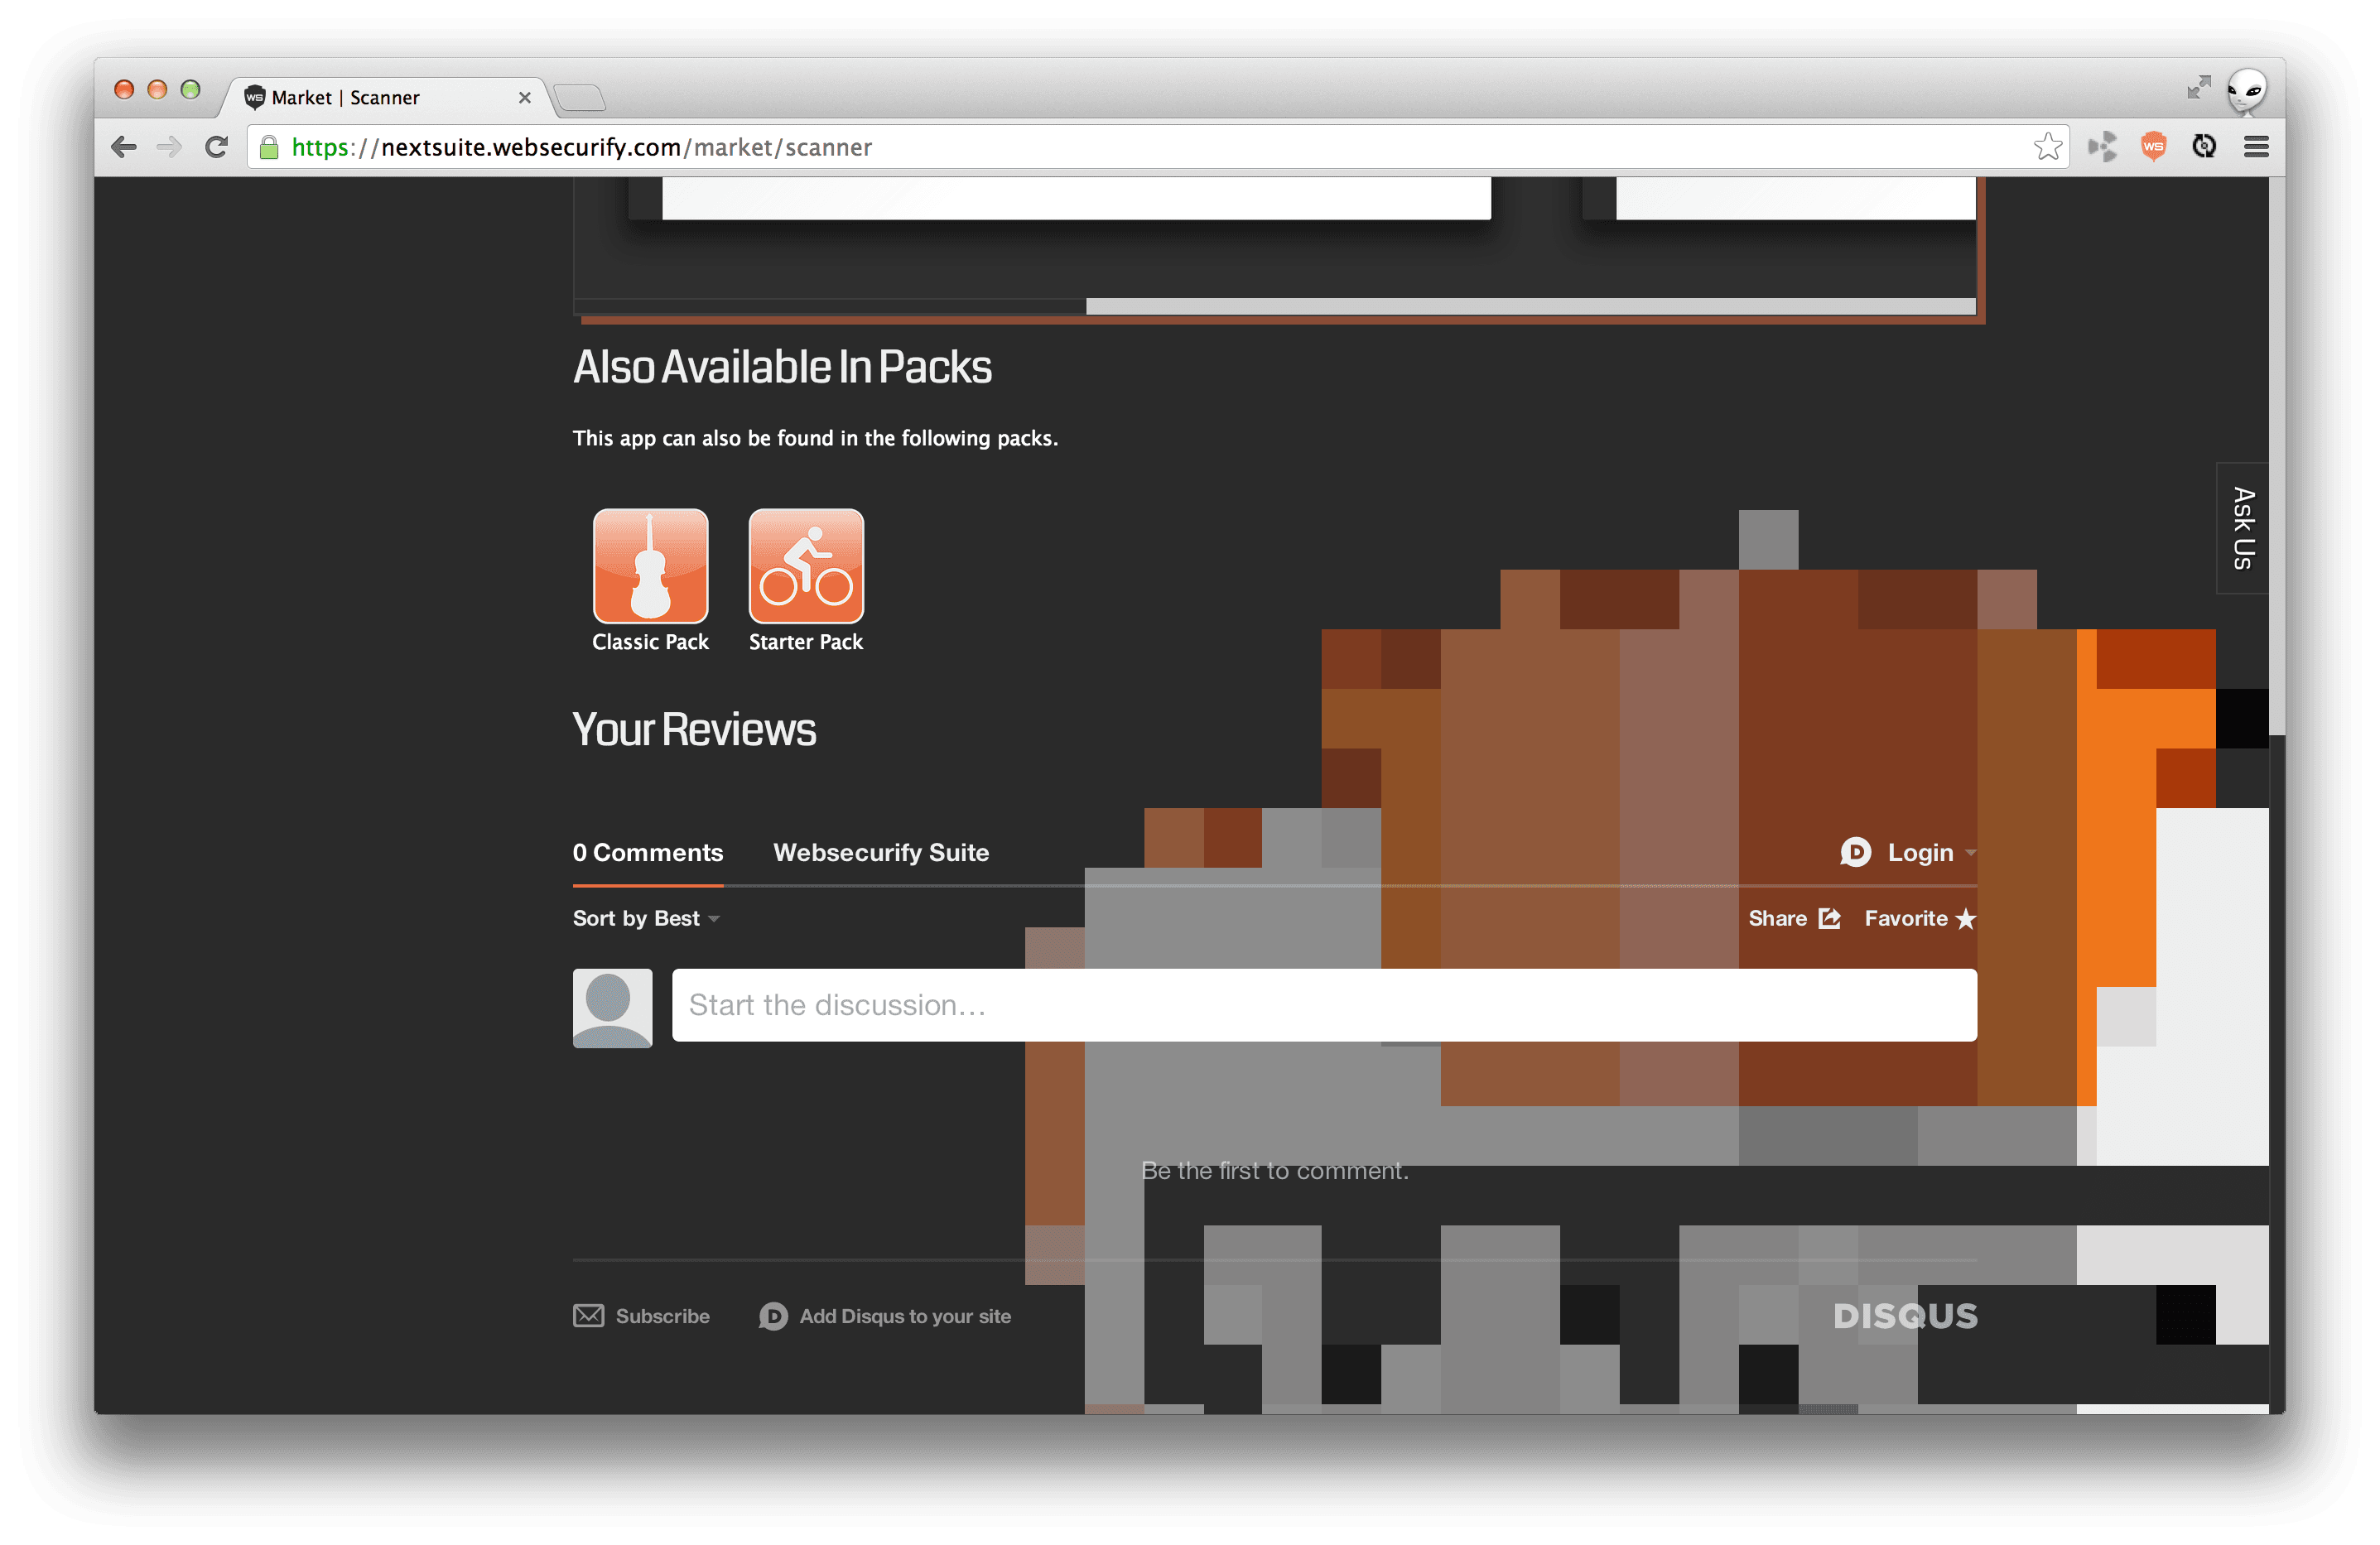
Task: Click the Be the first to comment text
Action: click(x=1275, y=1170)
